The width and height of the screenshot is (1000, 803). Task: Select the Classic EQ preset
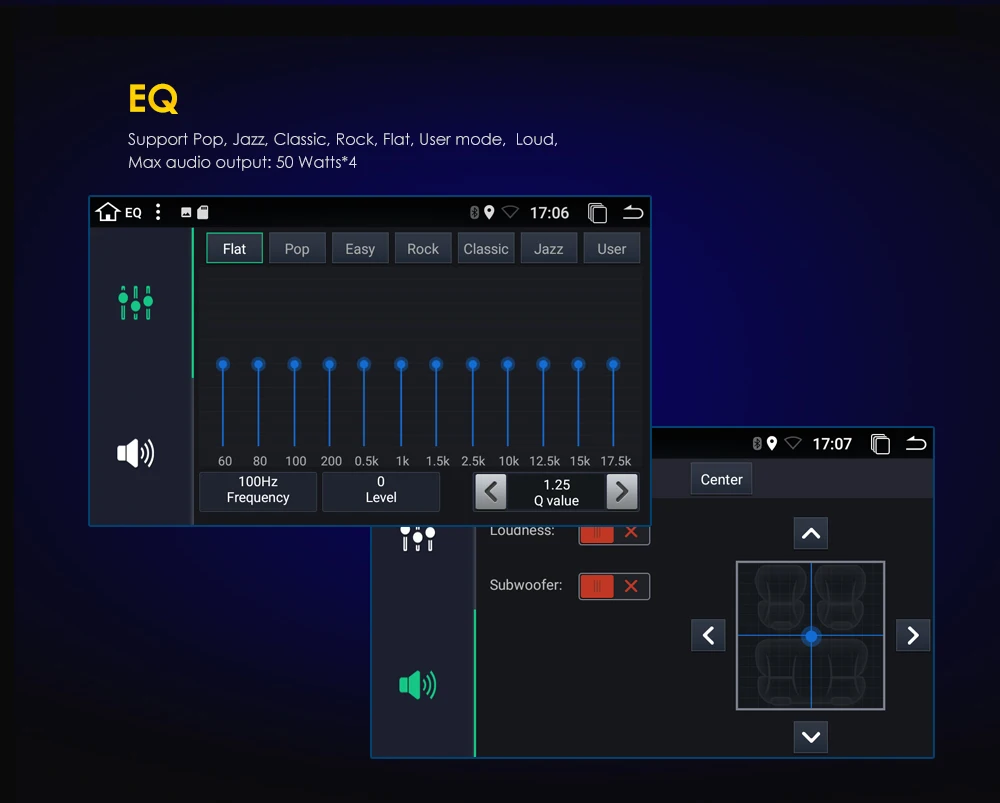486,248
